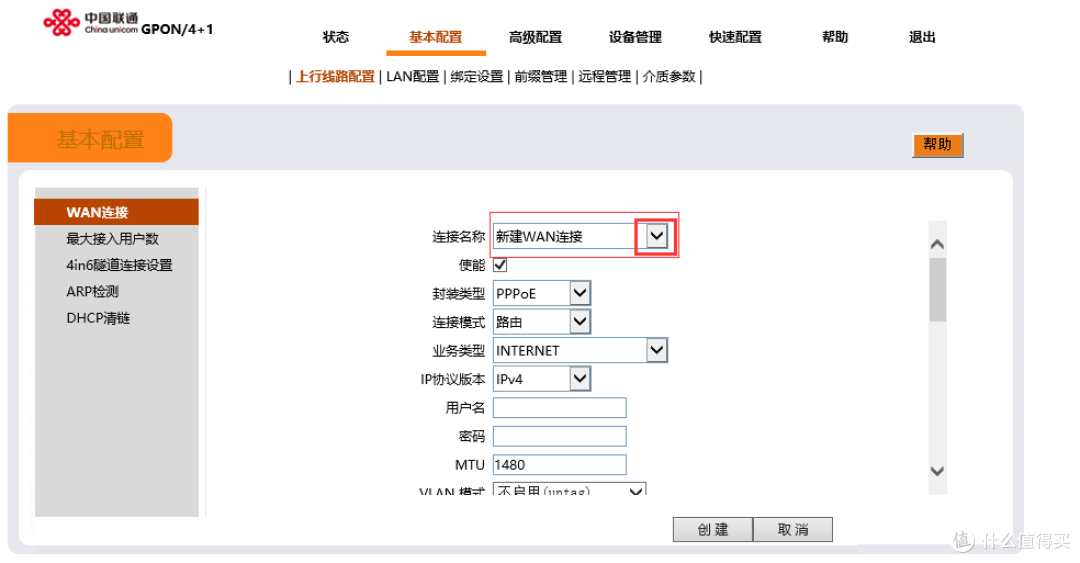Expand the 连接名称 dropdown arrow
This screenshot has height=563, width=1080.
[656, 236]
